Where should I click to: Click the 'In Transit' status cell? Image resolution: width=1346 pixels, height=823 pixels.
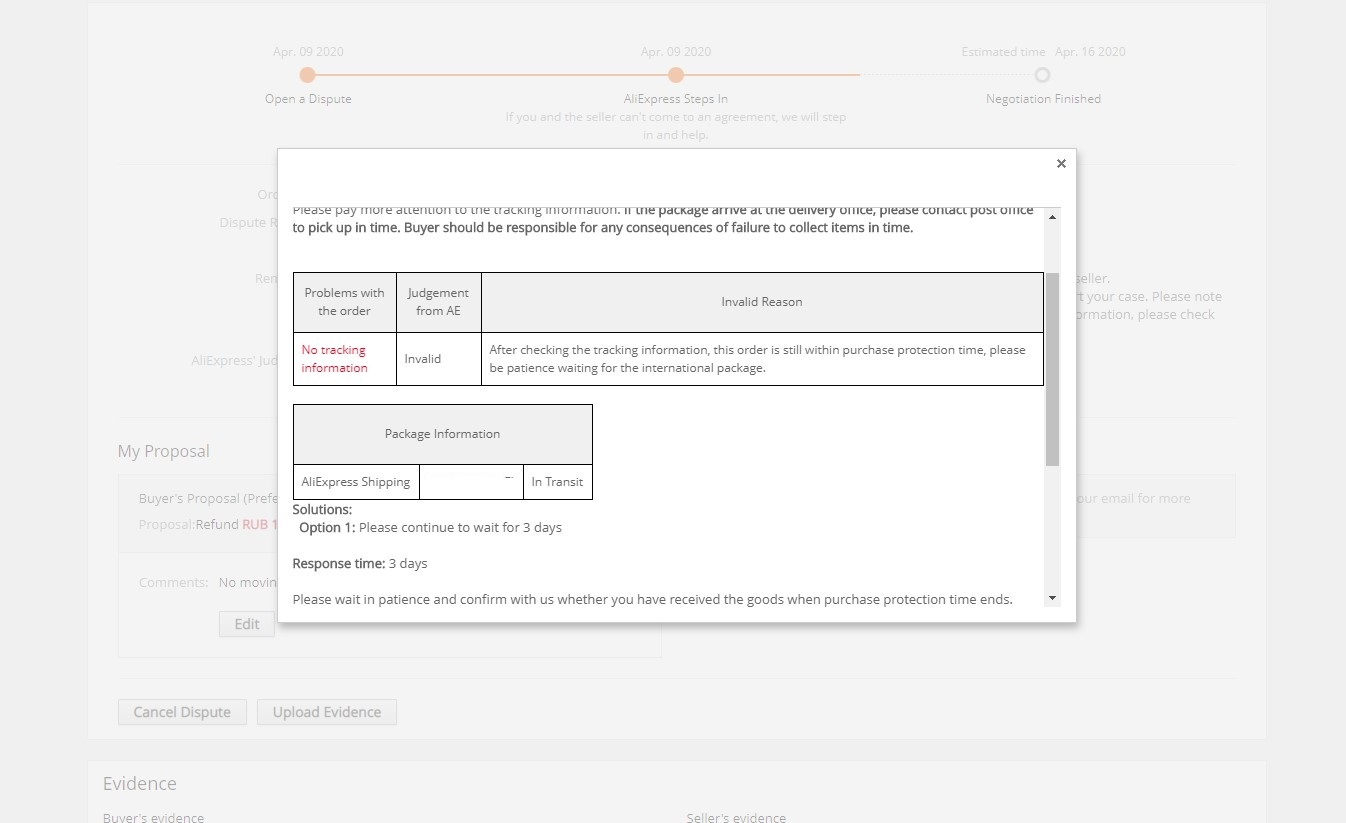tap(557, 482)
